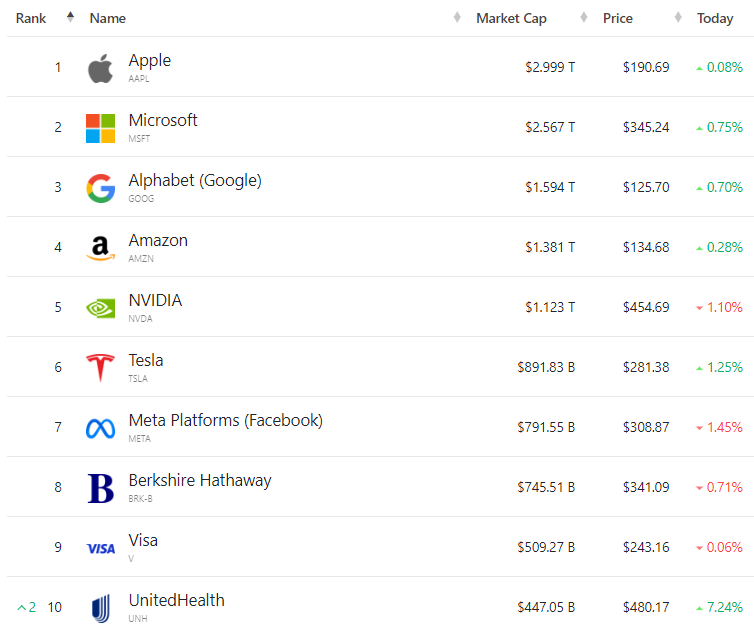Click the Apple company logo icon
This screenshot has height=635, width=754.
point(100,68)
